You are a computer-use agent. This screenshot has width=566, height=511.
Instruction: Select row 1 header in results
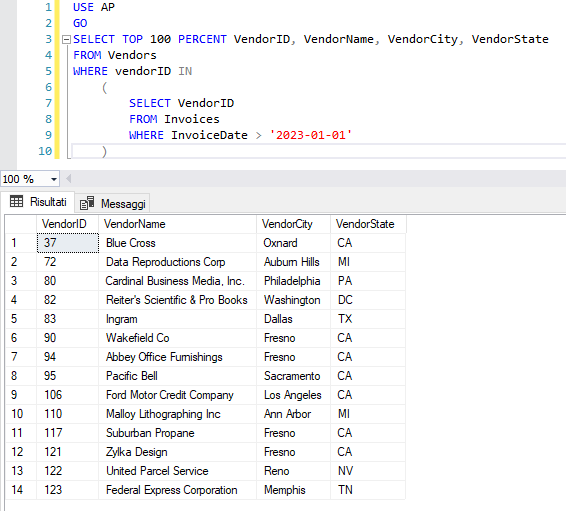coord(21,243)
